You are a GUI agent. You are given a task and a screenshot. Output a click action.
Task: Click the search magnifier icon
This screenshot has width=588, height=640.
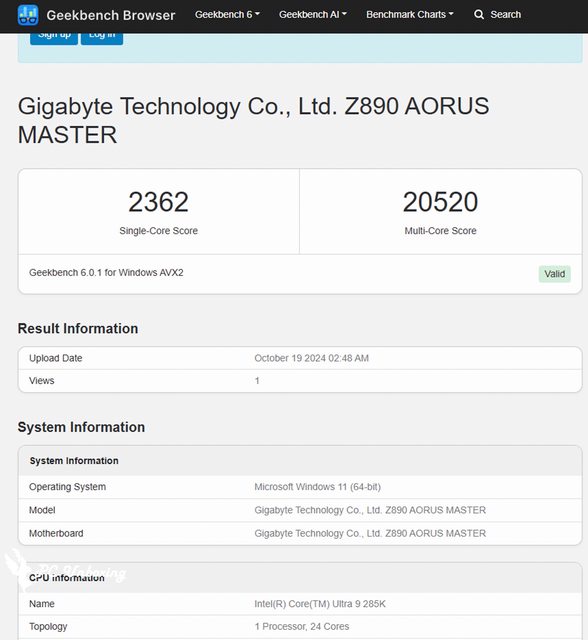(x=479, y=15)
